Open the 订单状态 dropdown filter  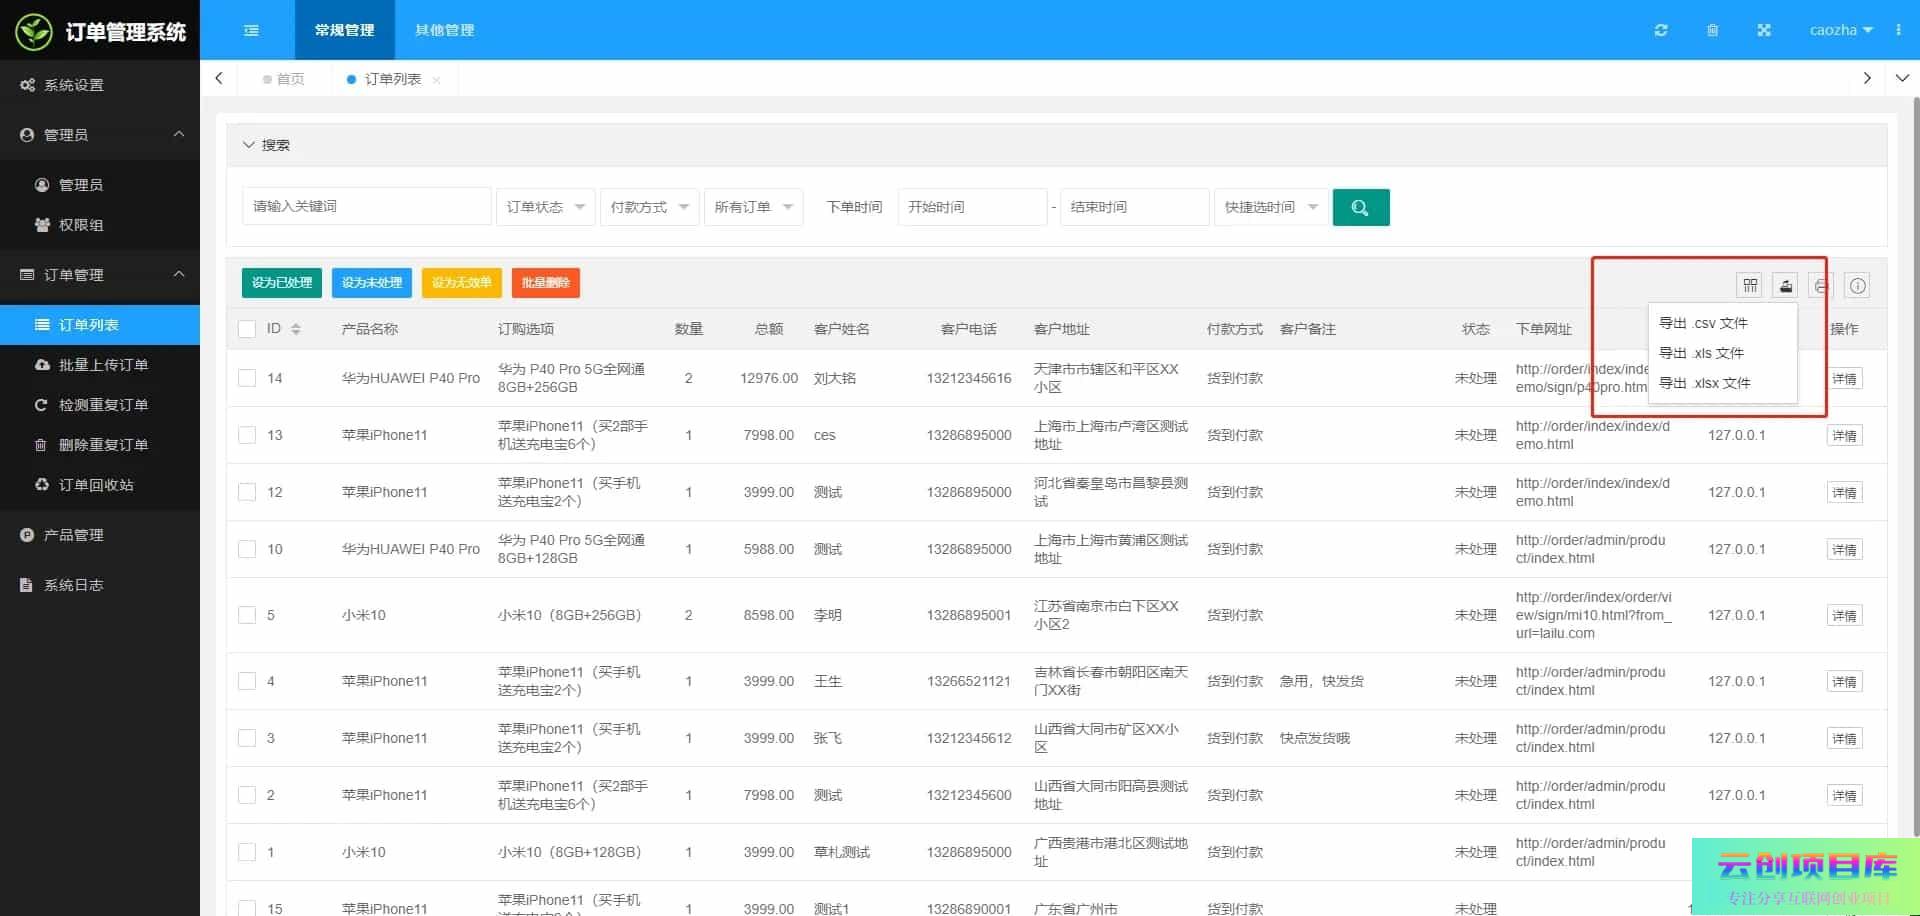coord(545,207)
